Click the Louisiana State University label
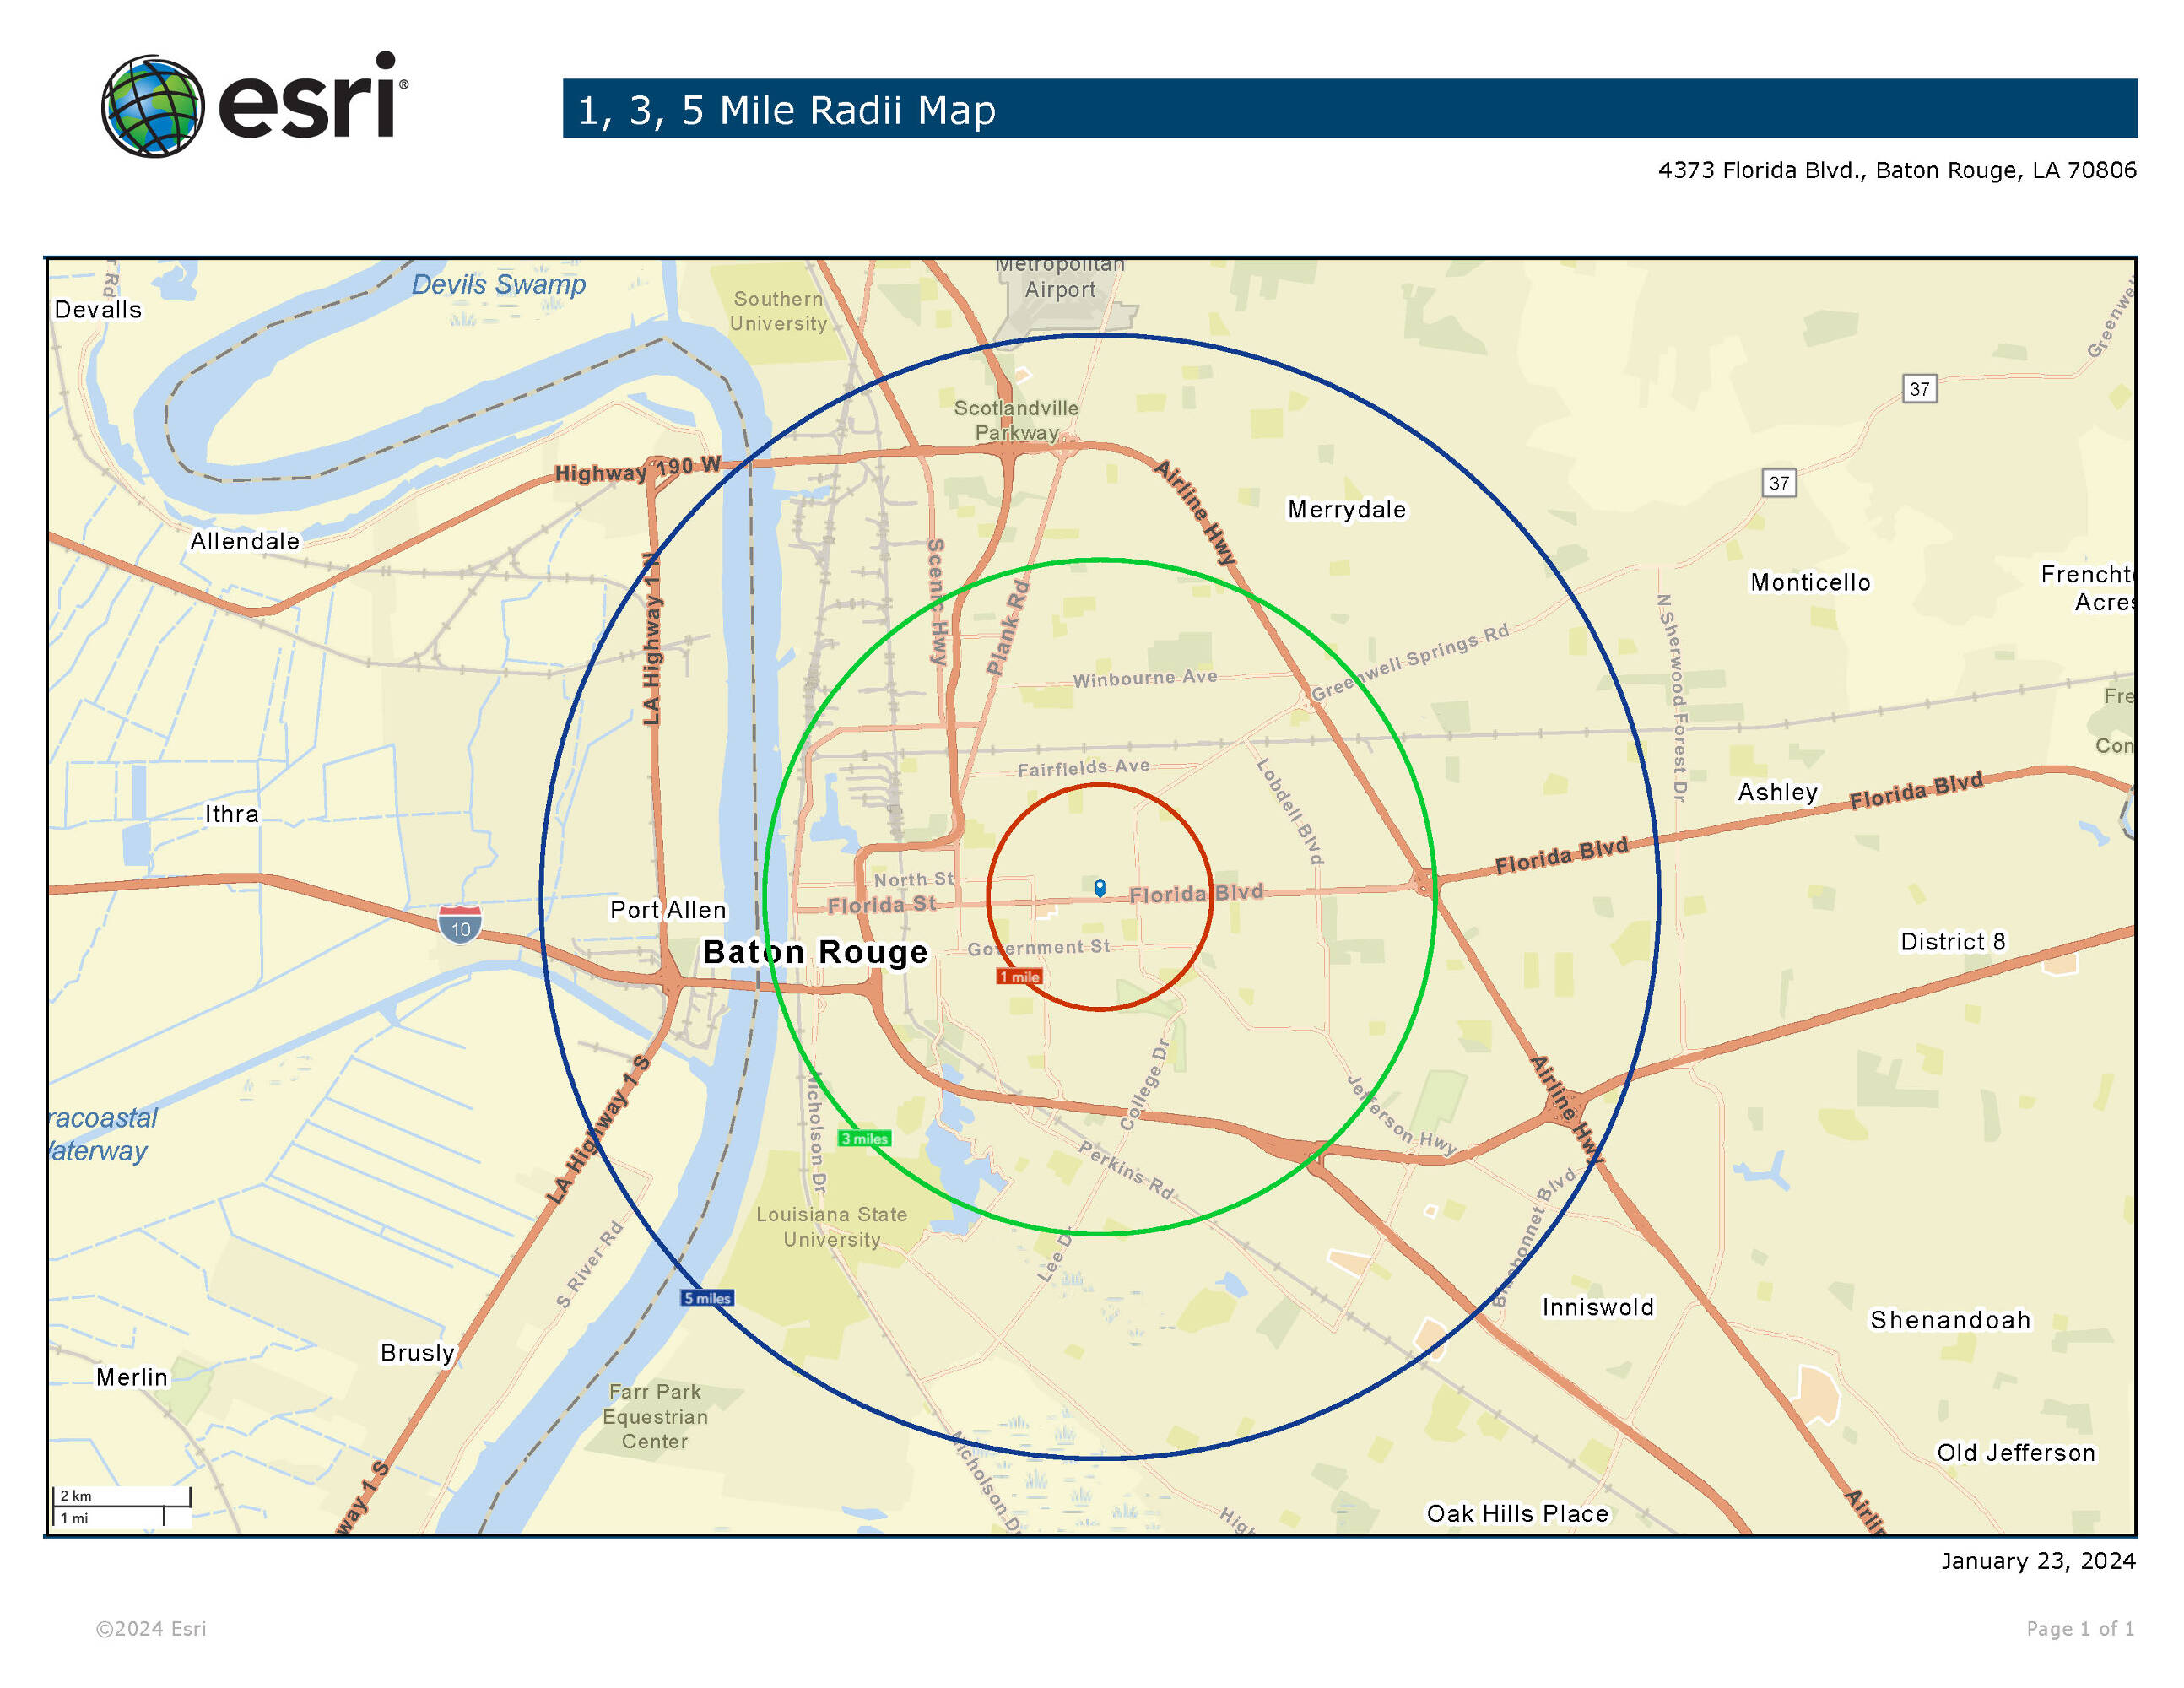Viewport: 2184px width, 1688px height. tap(831, 1226)
